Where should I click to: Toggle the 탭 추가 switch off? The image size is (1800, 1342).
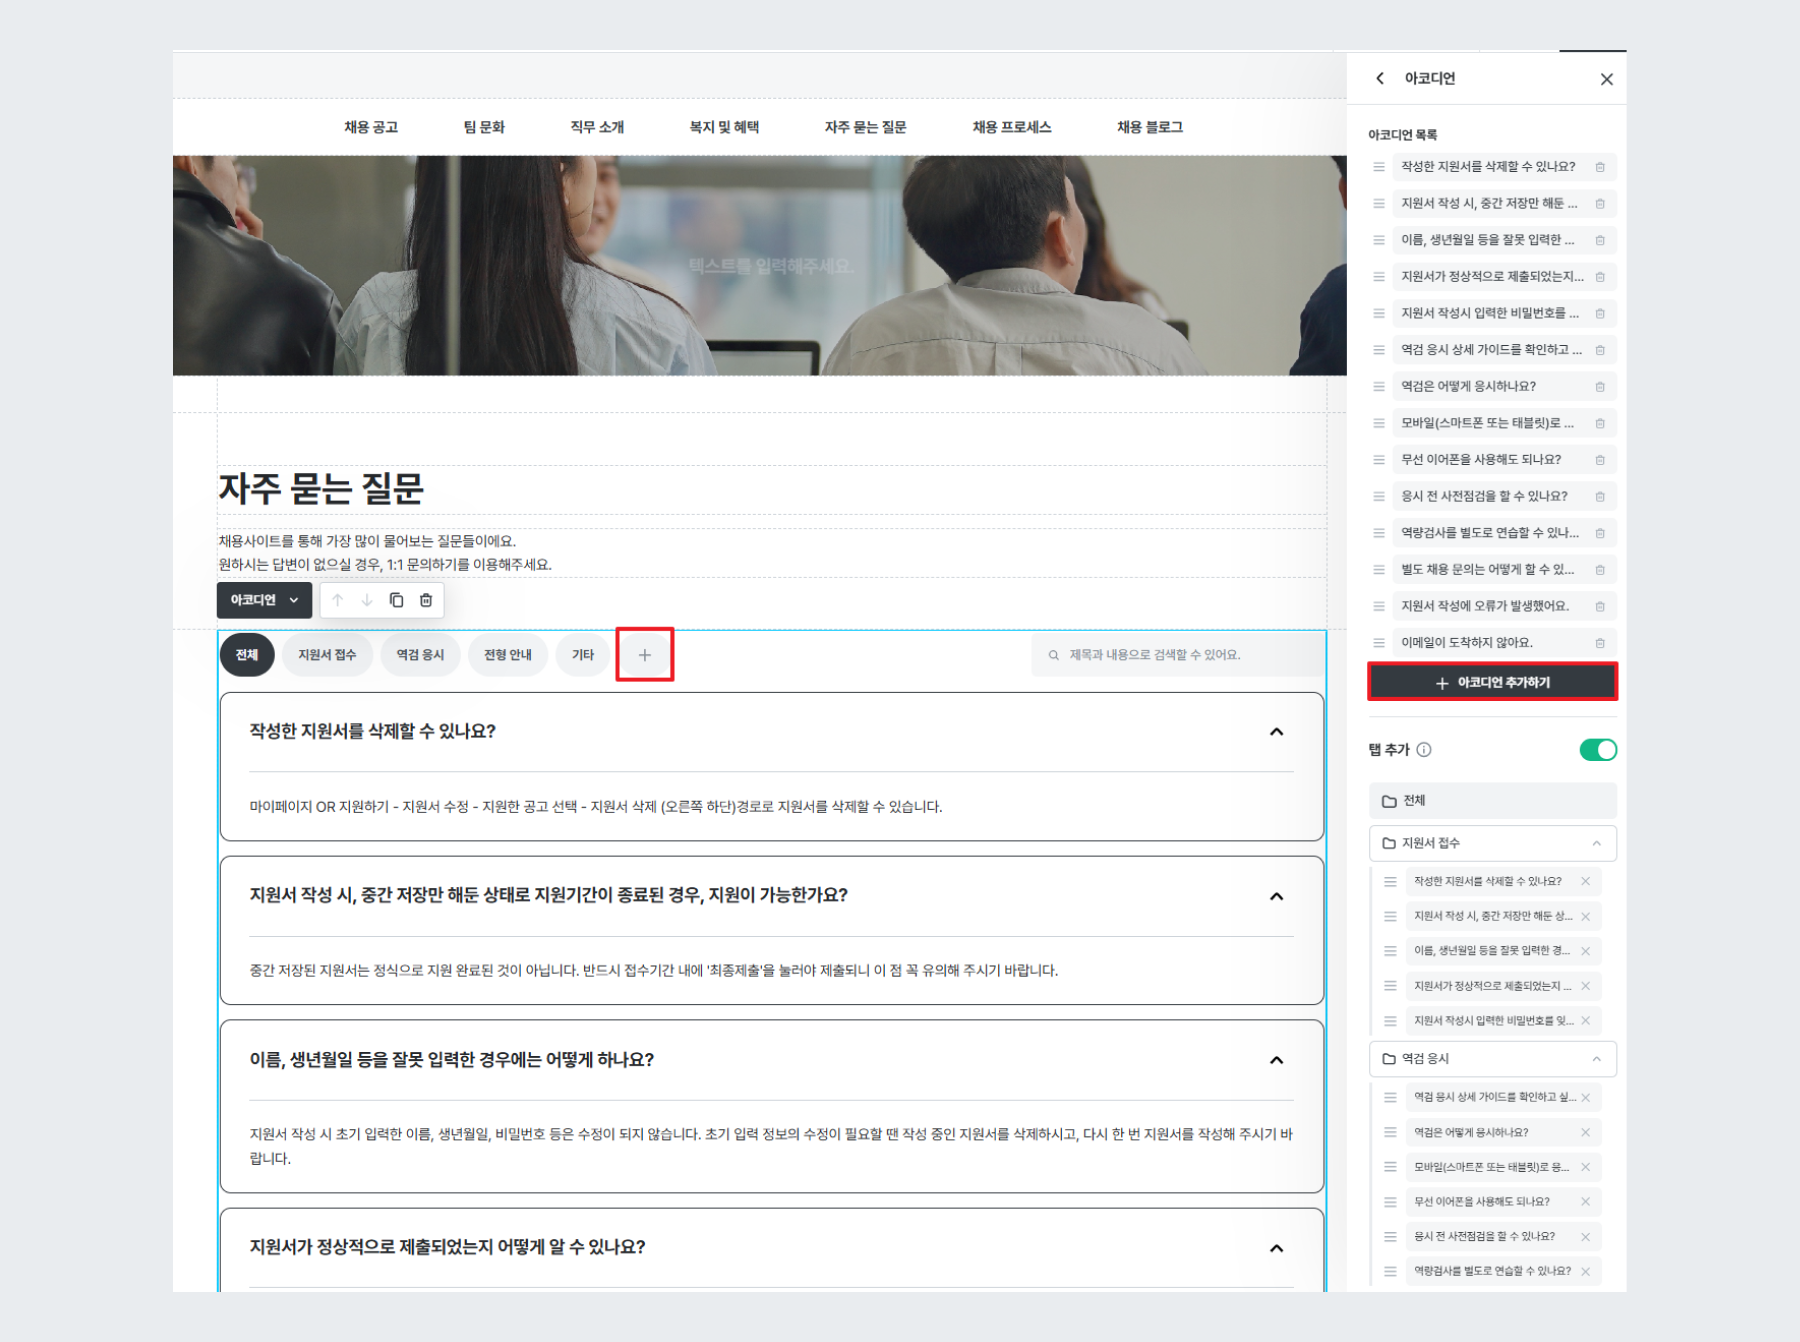pyautogui.click(x=1597, y=750)
